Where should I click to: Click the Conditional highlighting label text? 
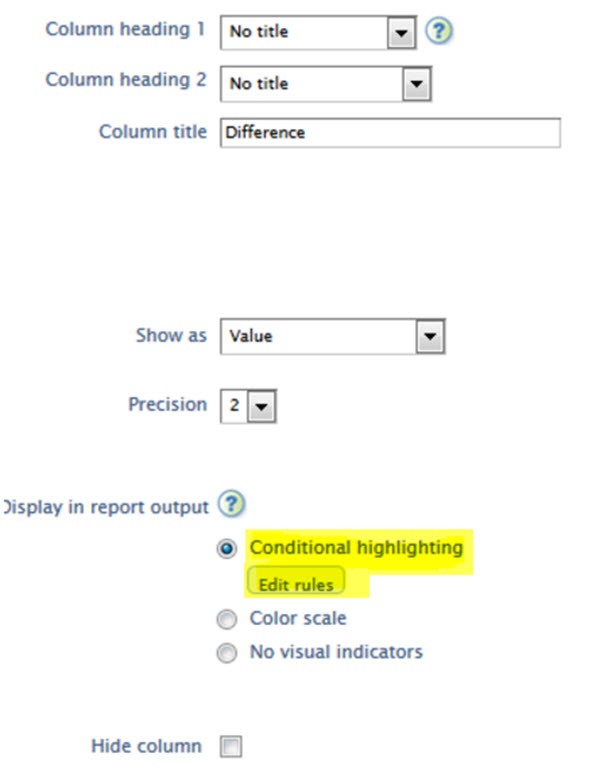tap(356, 547)
